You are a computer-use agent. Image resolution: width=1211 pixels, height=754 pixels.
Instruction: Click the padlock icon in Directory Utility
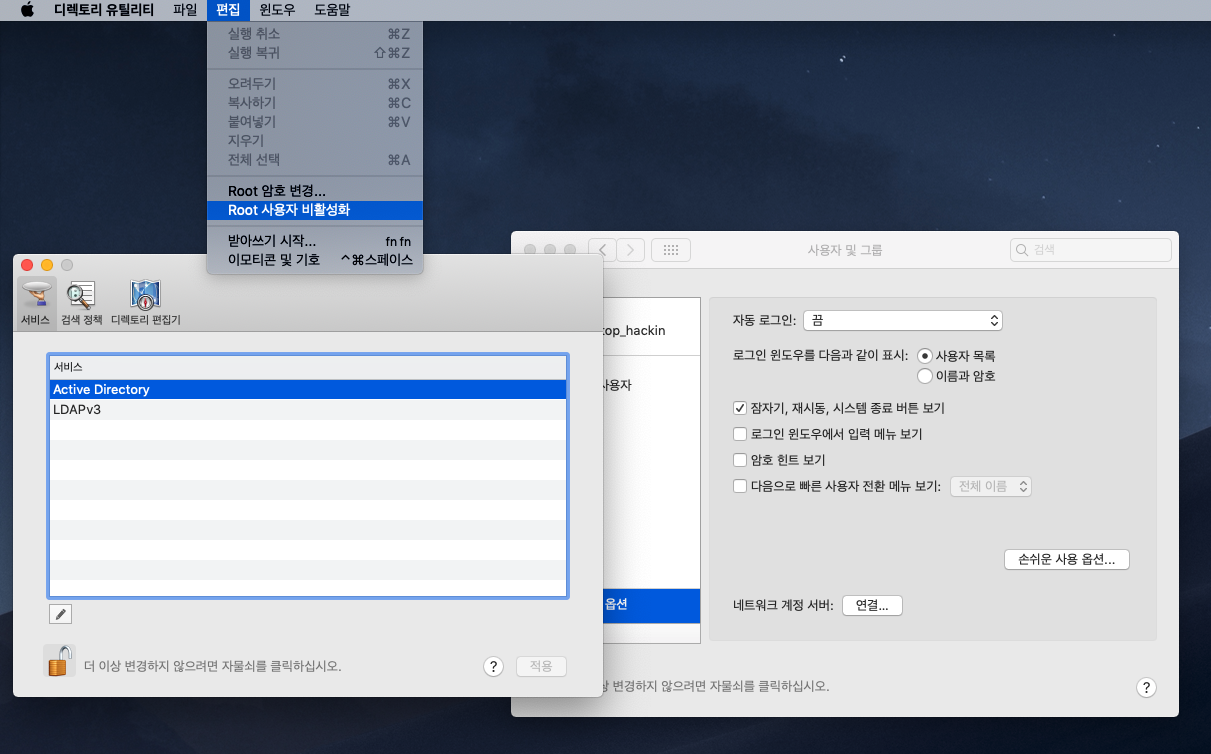point(59,661)
